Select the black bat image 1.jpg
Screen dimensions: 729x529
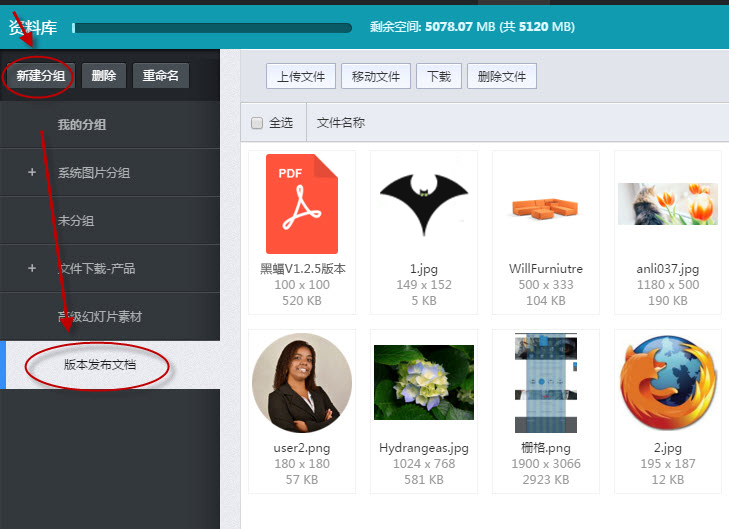[423, 203]
